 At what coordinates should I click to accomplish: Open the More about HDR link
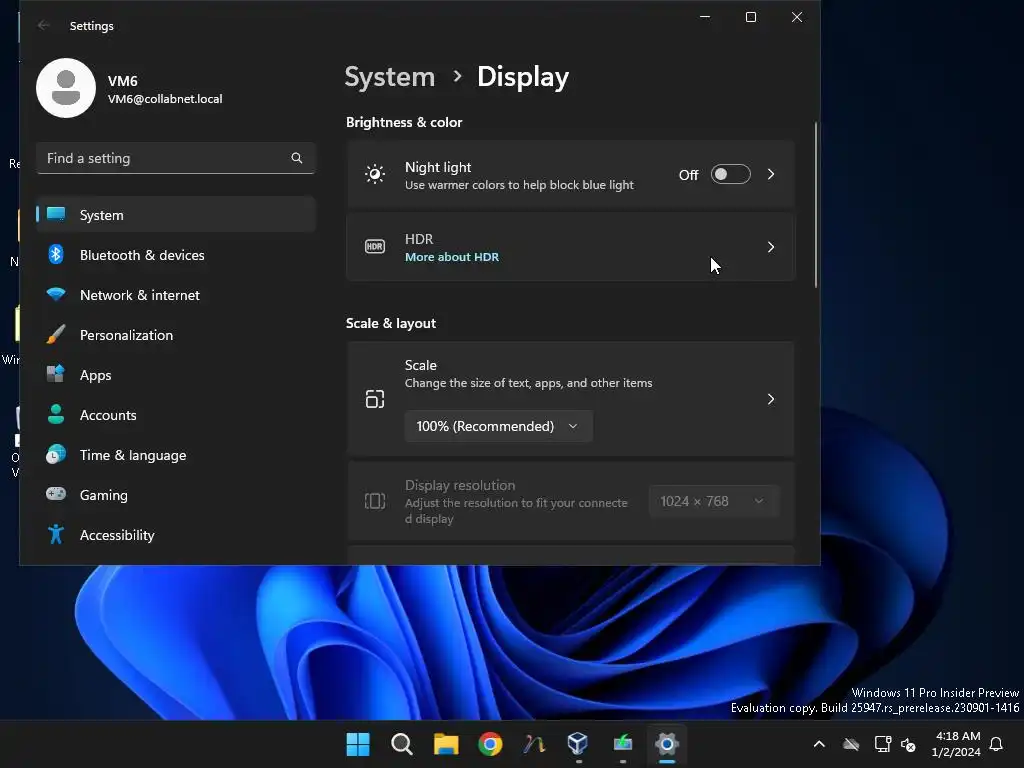(451, 257)
